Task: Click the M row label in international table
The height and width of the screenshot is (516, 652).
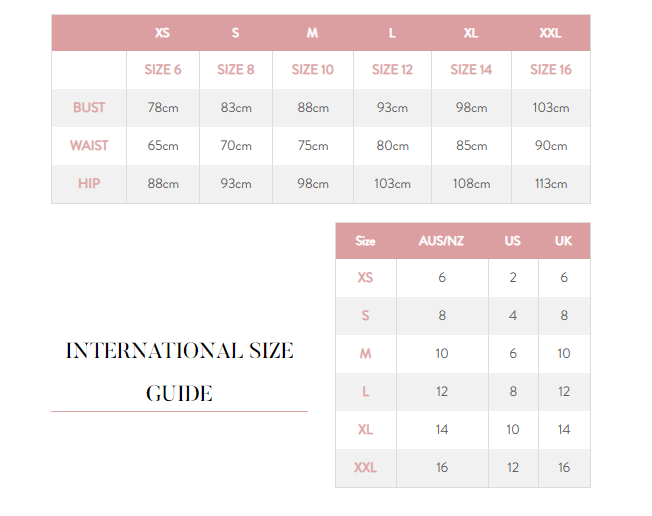Action: (365, 354)
